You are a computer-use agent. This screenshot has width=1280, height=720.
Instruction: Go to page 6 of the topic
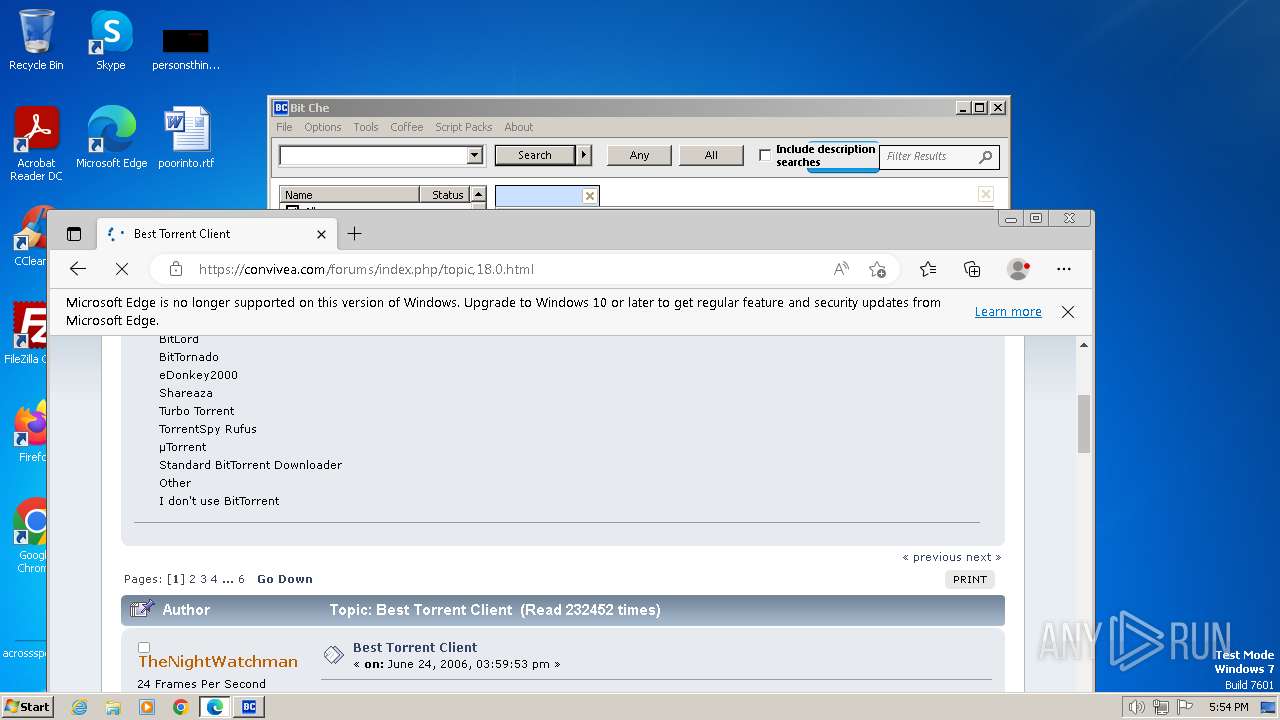pyautogui.click(x=241, y=579)
